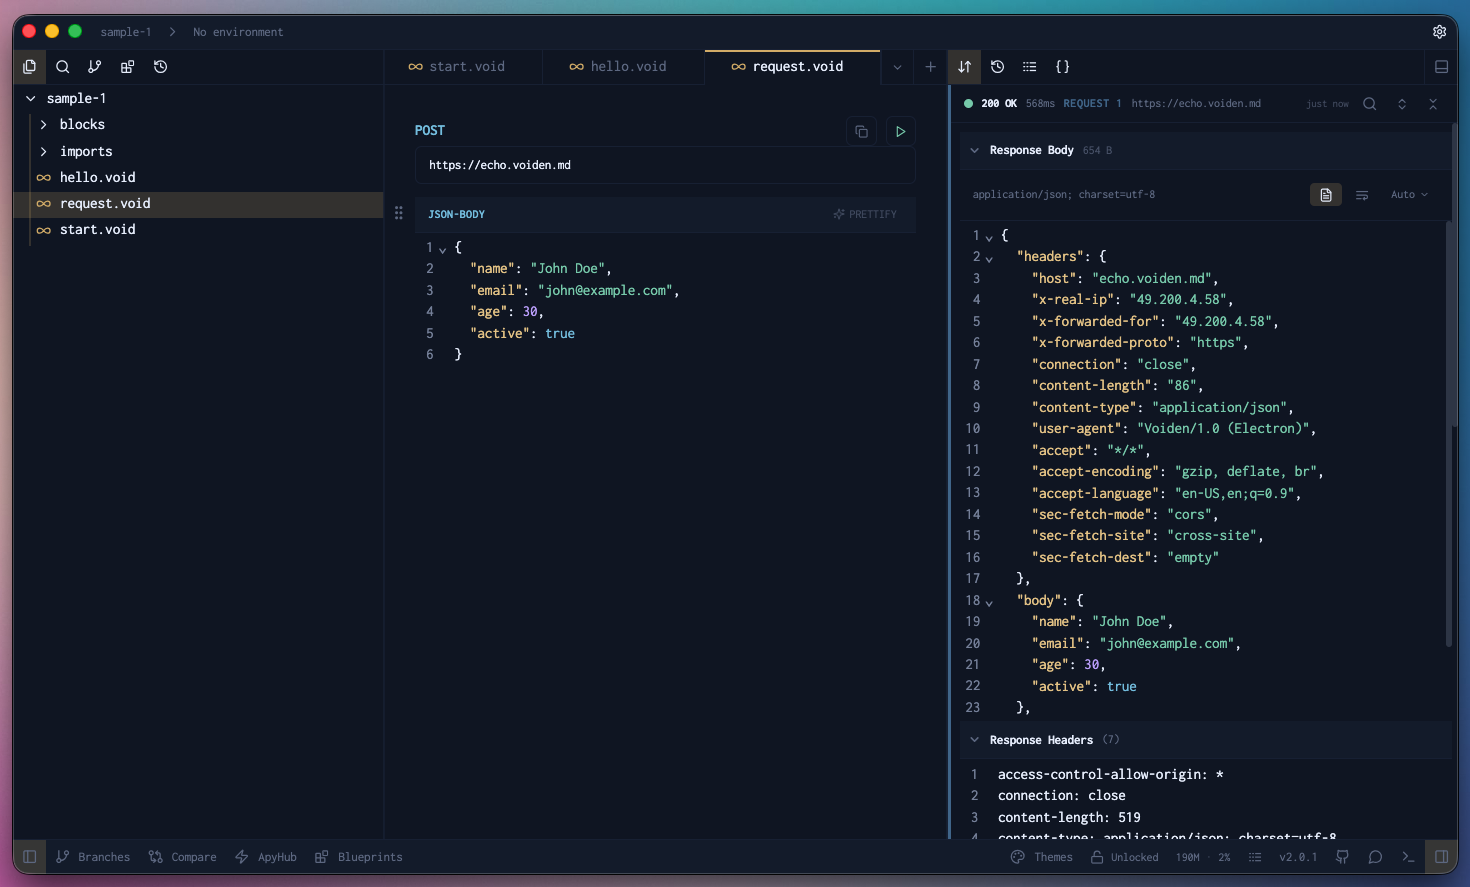Open the file explorer sidebar icon

point(29,67)
